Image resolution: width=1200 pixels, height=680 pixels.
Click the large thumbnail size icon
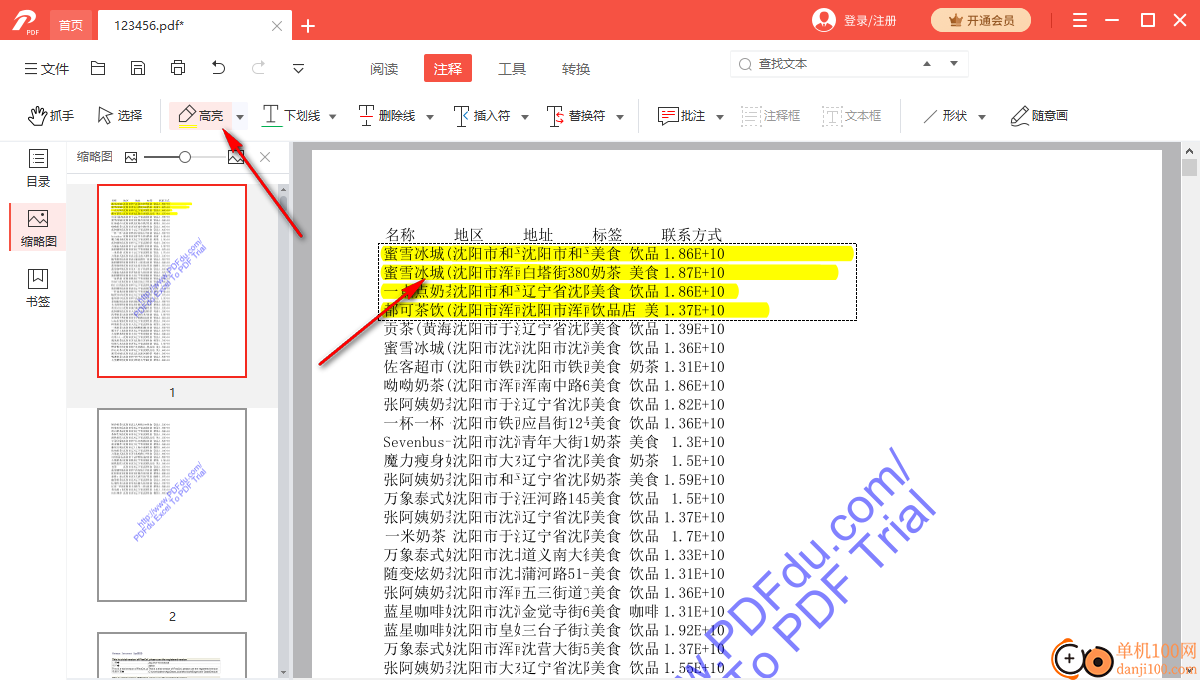236,157
